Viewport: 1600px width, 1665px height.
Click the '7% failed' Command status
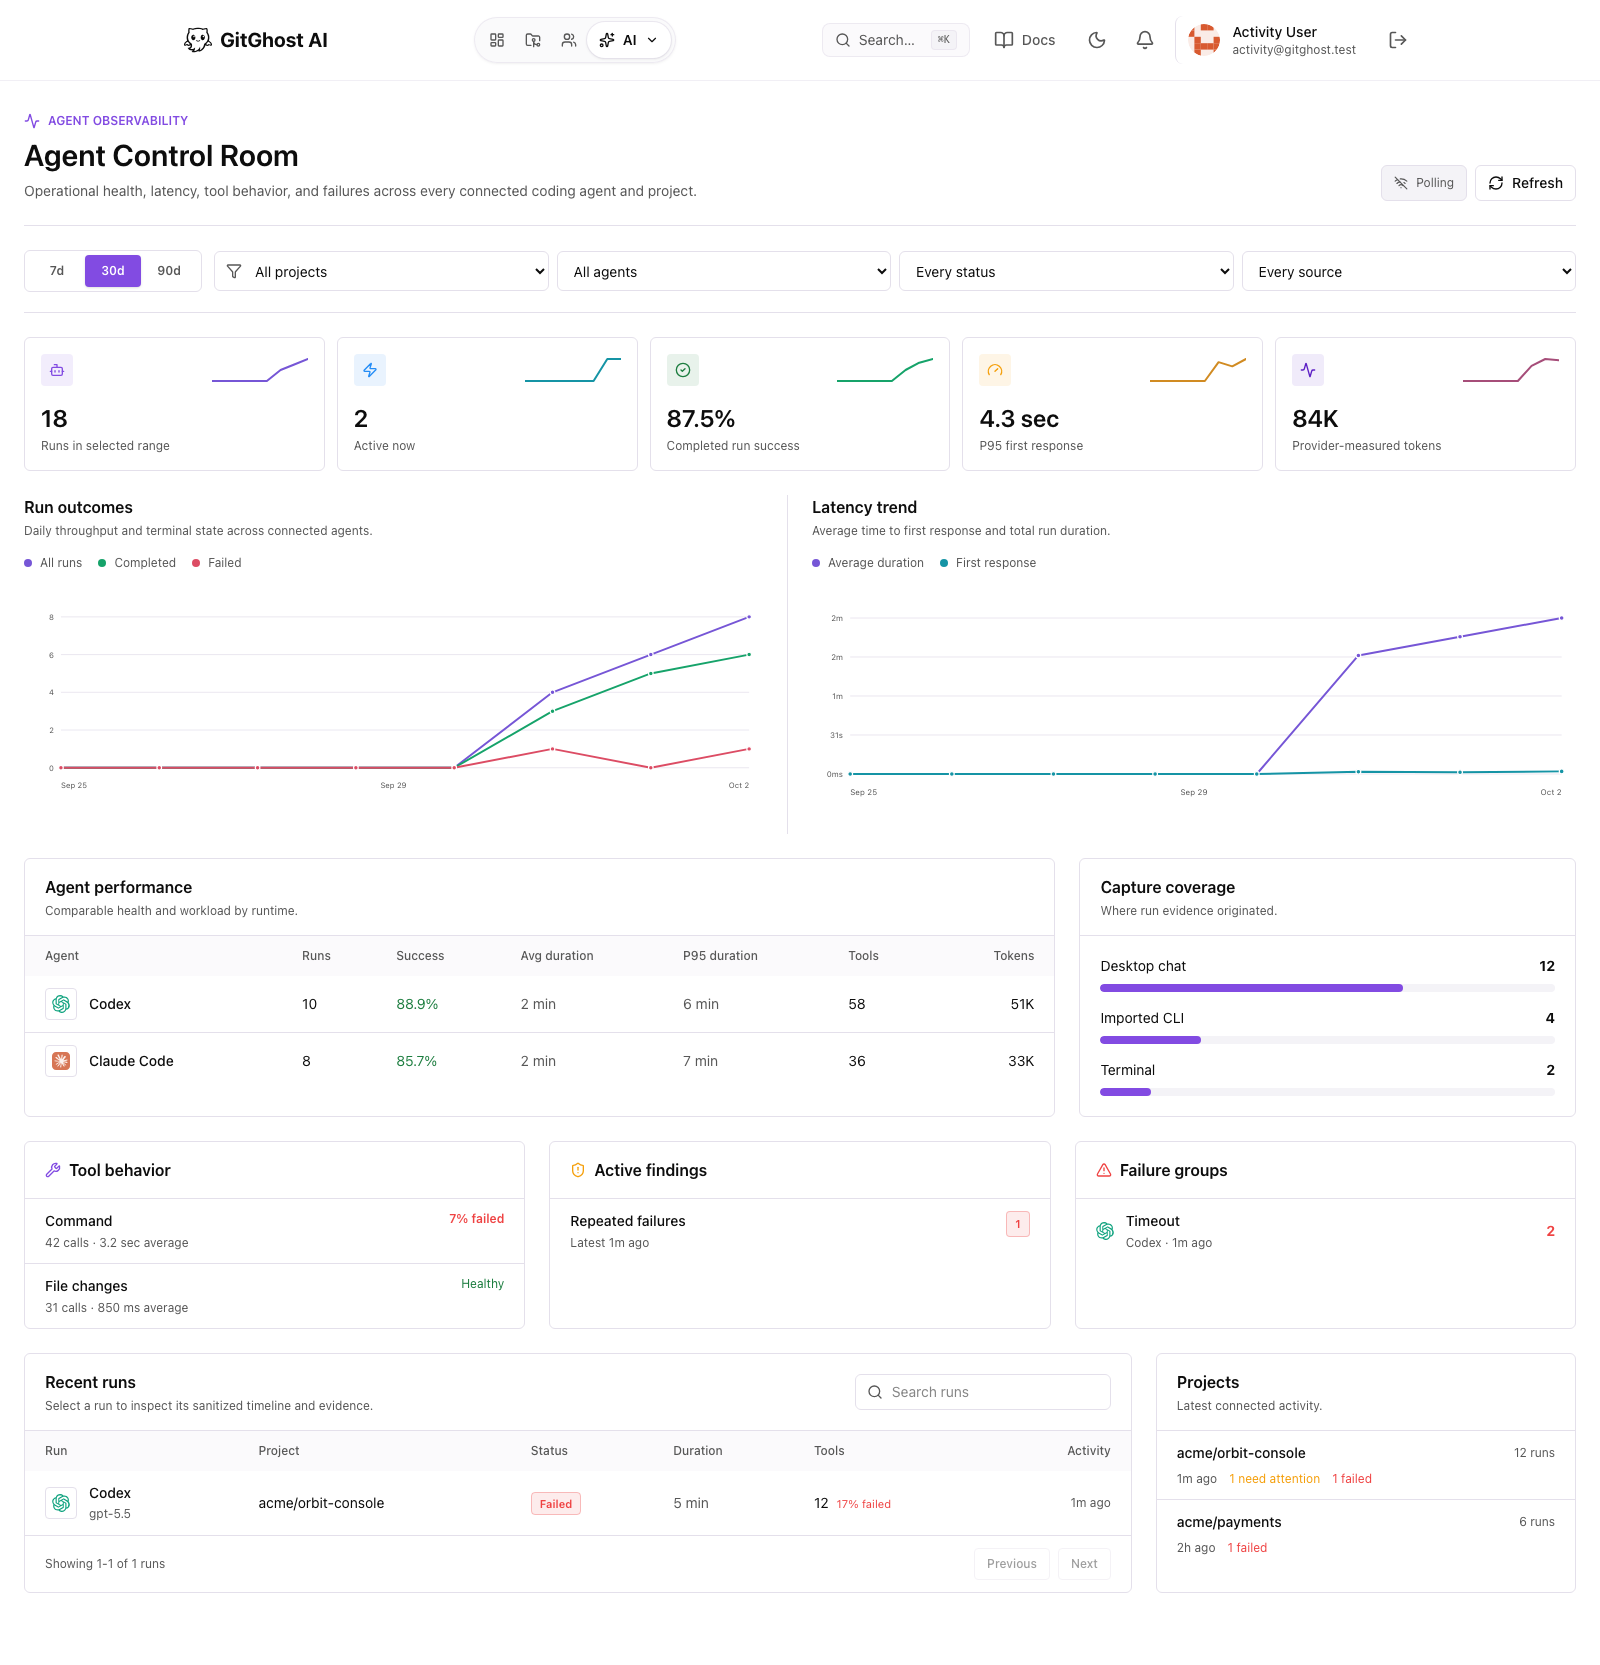(476, 1219)
